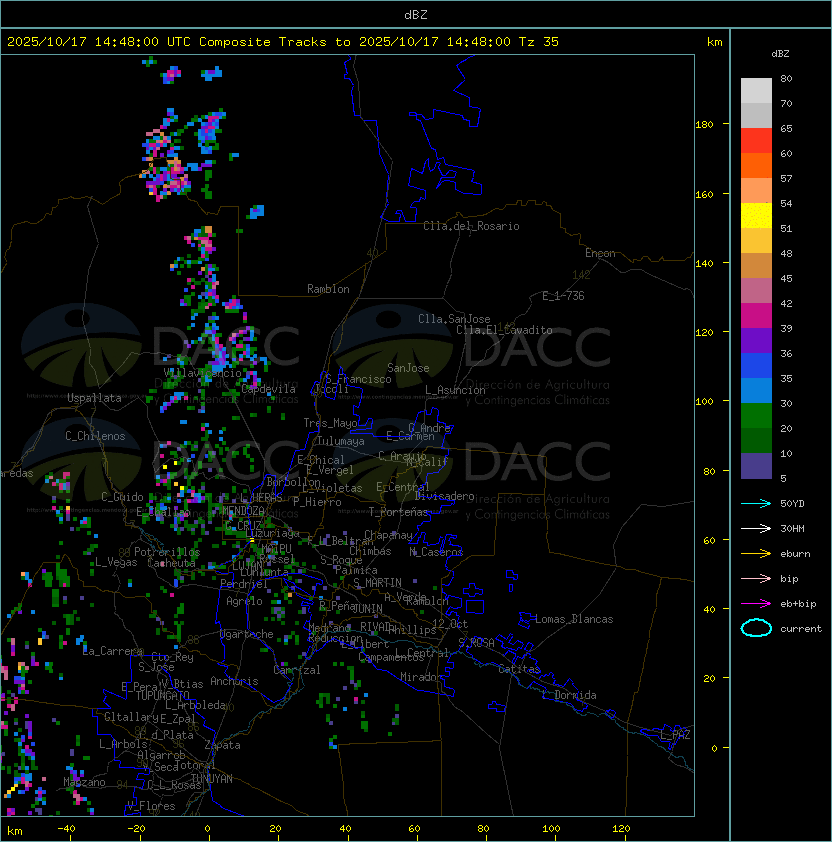Click the yellow eburn arrow in legend
The height and width of the screenshot is (842, 832).
(756, 554)
